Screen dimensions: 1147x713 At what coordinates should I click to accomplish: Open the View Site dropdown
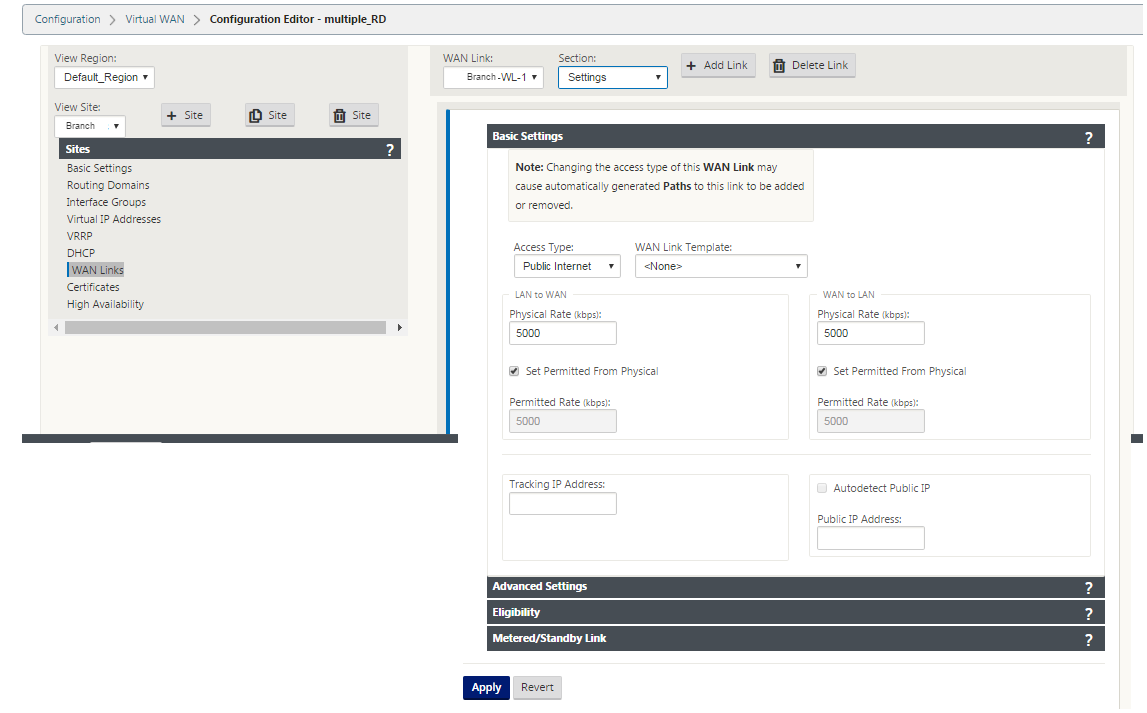(90, 127)
